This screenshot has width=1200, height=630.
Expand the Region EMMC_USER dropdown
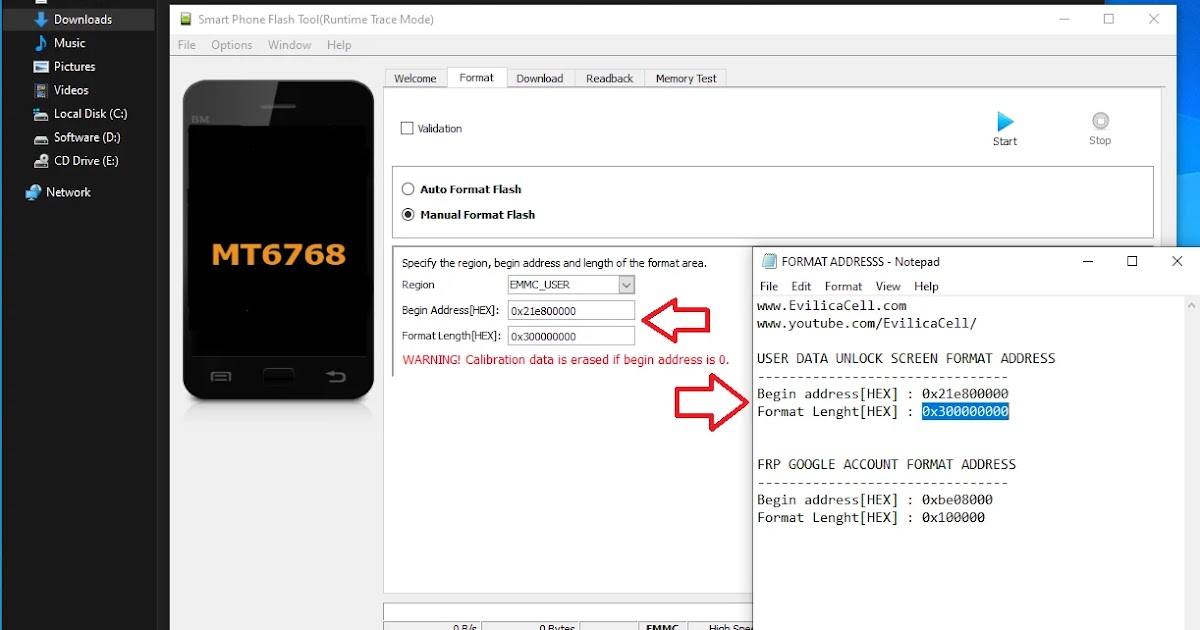coord(626,285)
